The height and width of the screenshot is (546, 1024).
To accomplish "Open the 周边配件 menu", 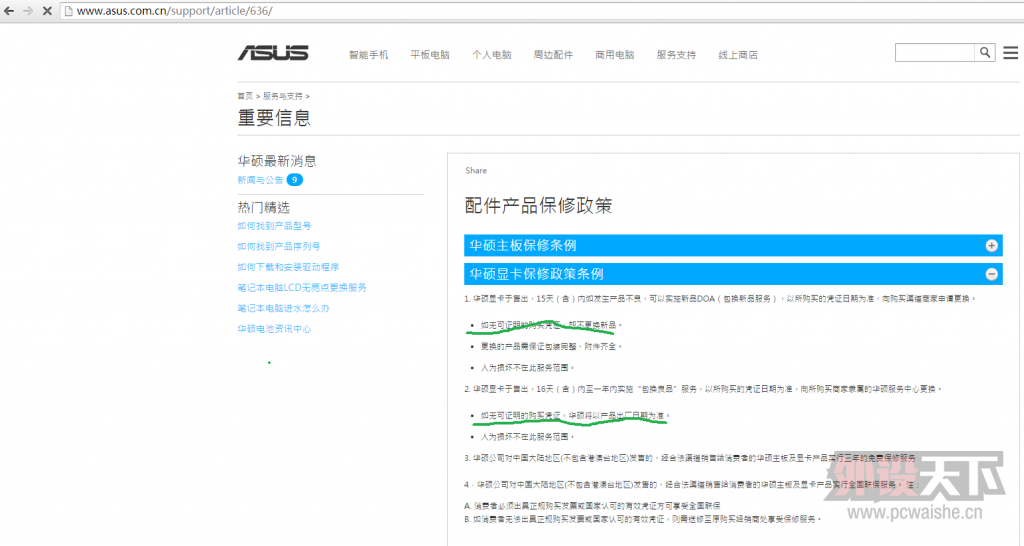I will pos(553,55).
